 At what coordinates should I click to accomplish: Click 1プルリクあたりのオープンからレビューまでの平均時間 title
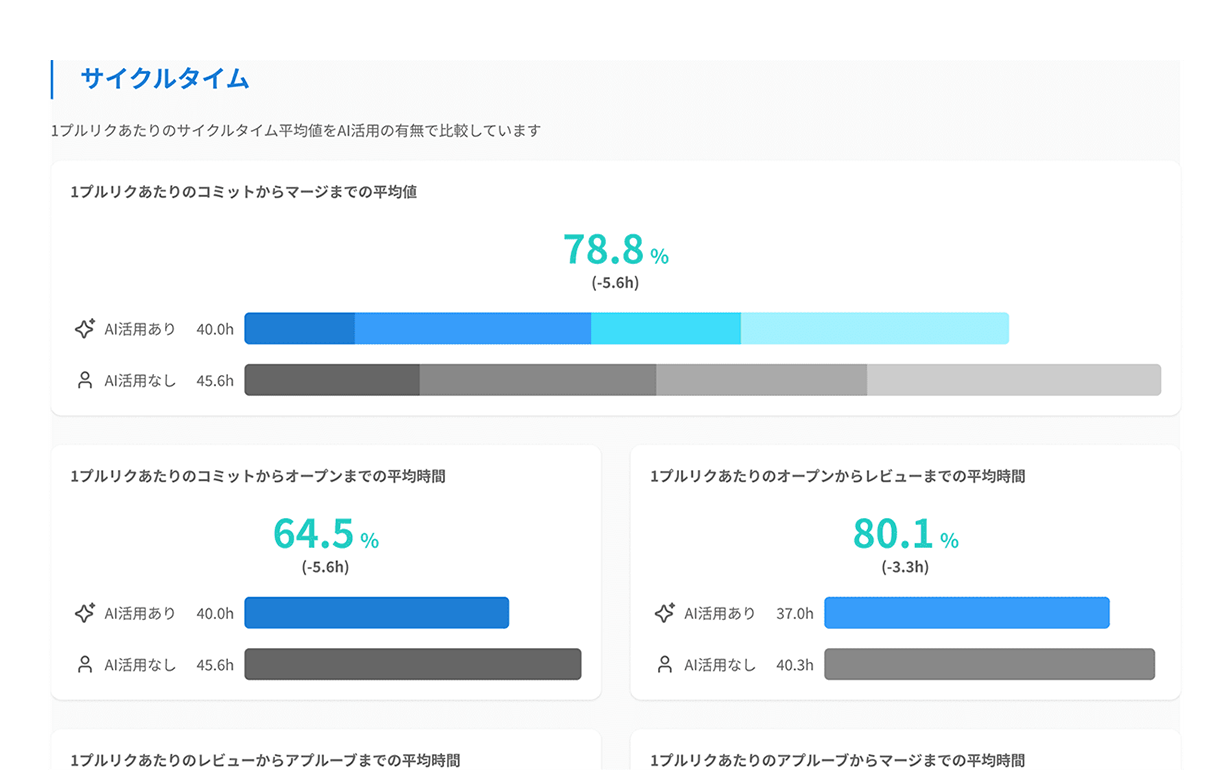click(x=838, y=477)
